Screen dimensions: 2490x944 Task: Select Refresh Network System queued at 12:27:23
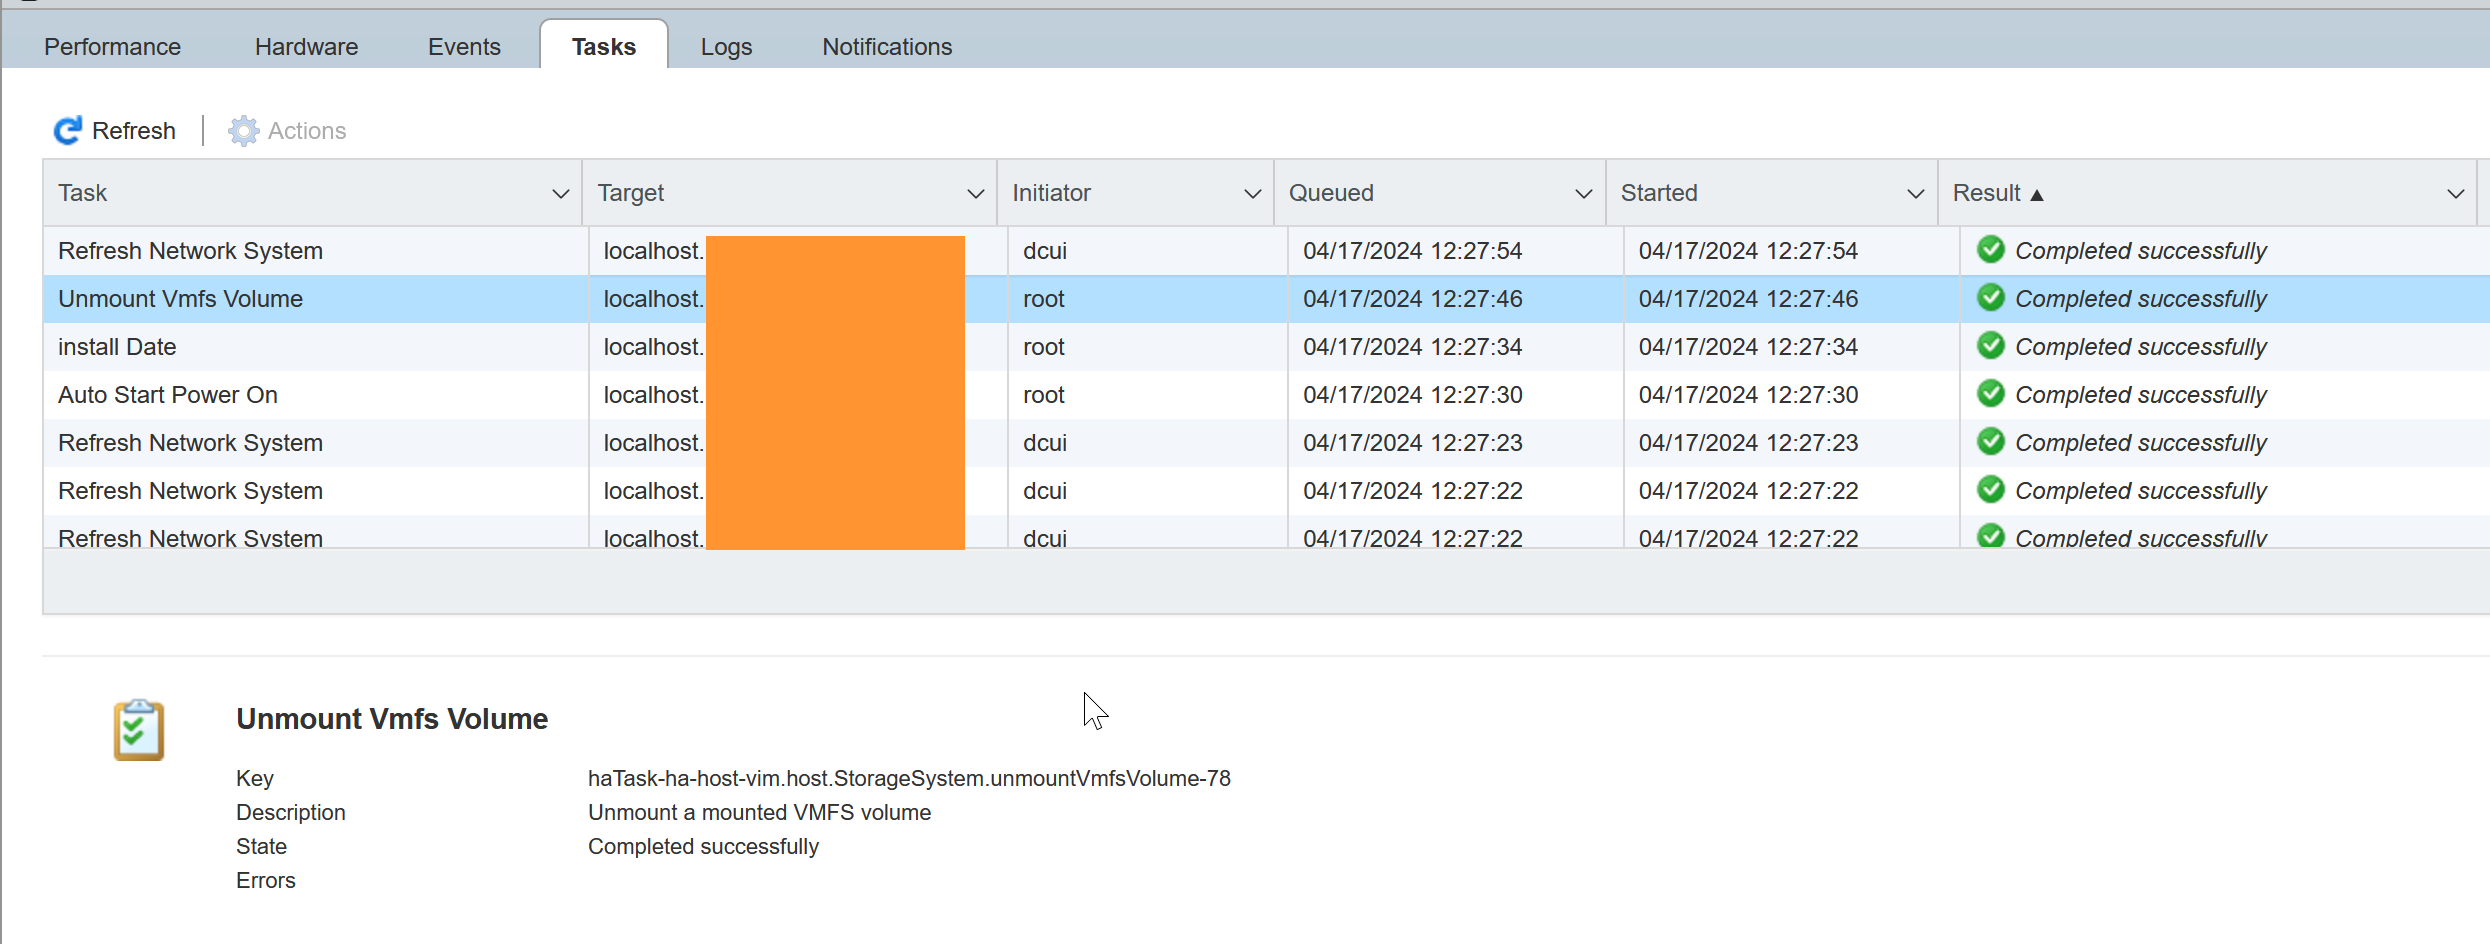(1266, 443)
